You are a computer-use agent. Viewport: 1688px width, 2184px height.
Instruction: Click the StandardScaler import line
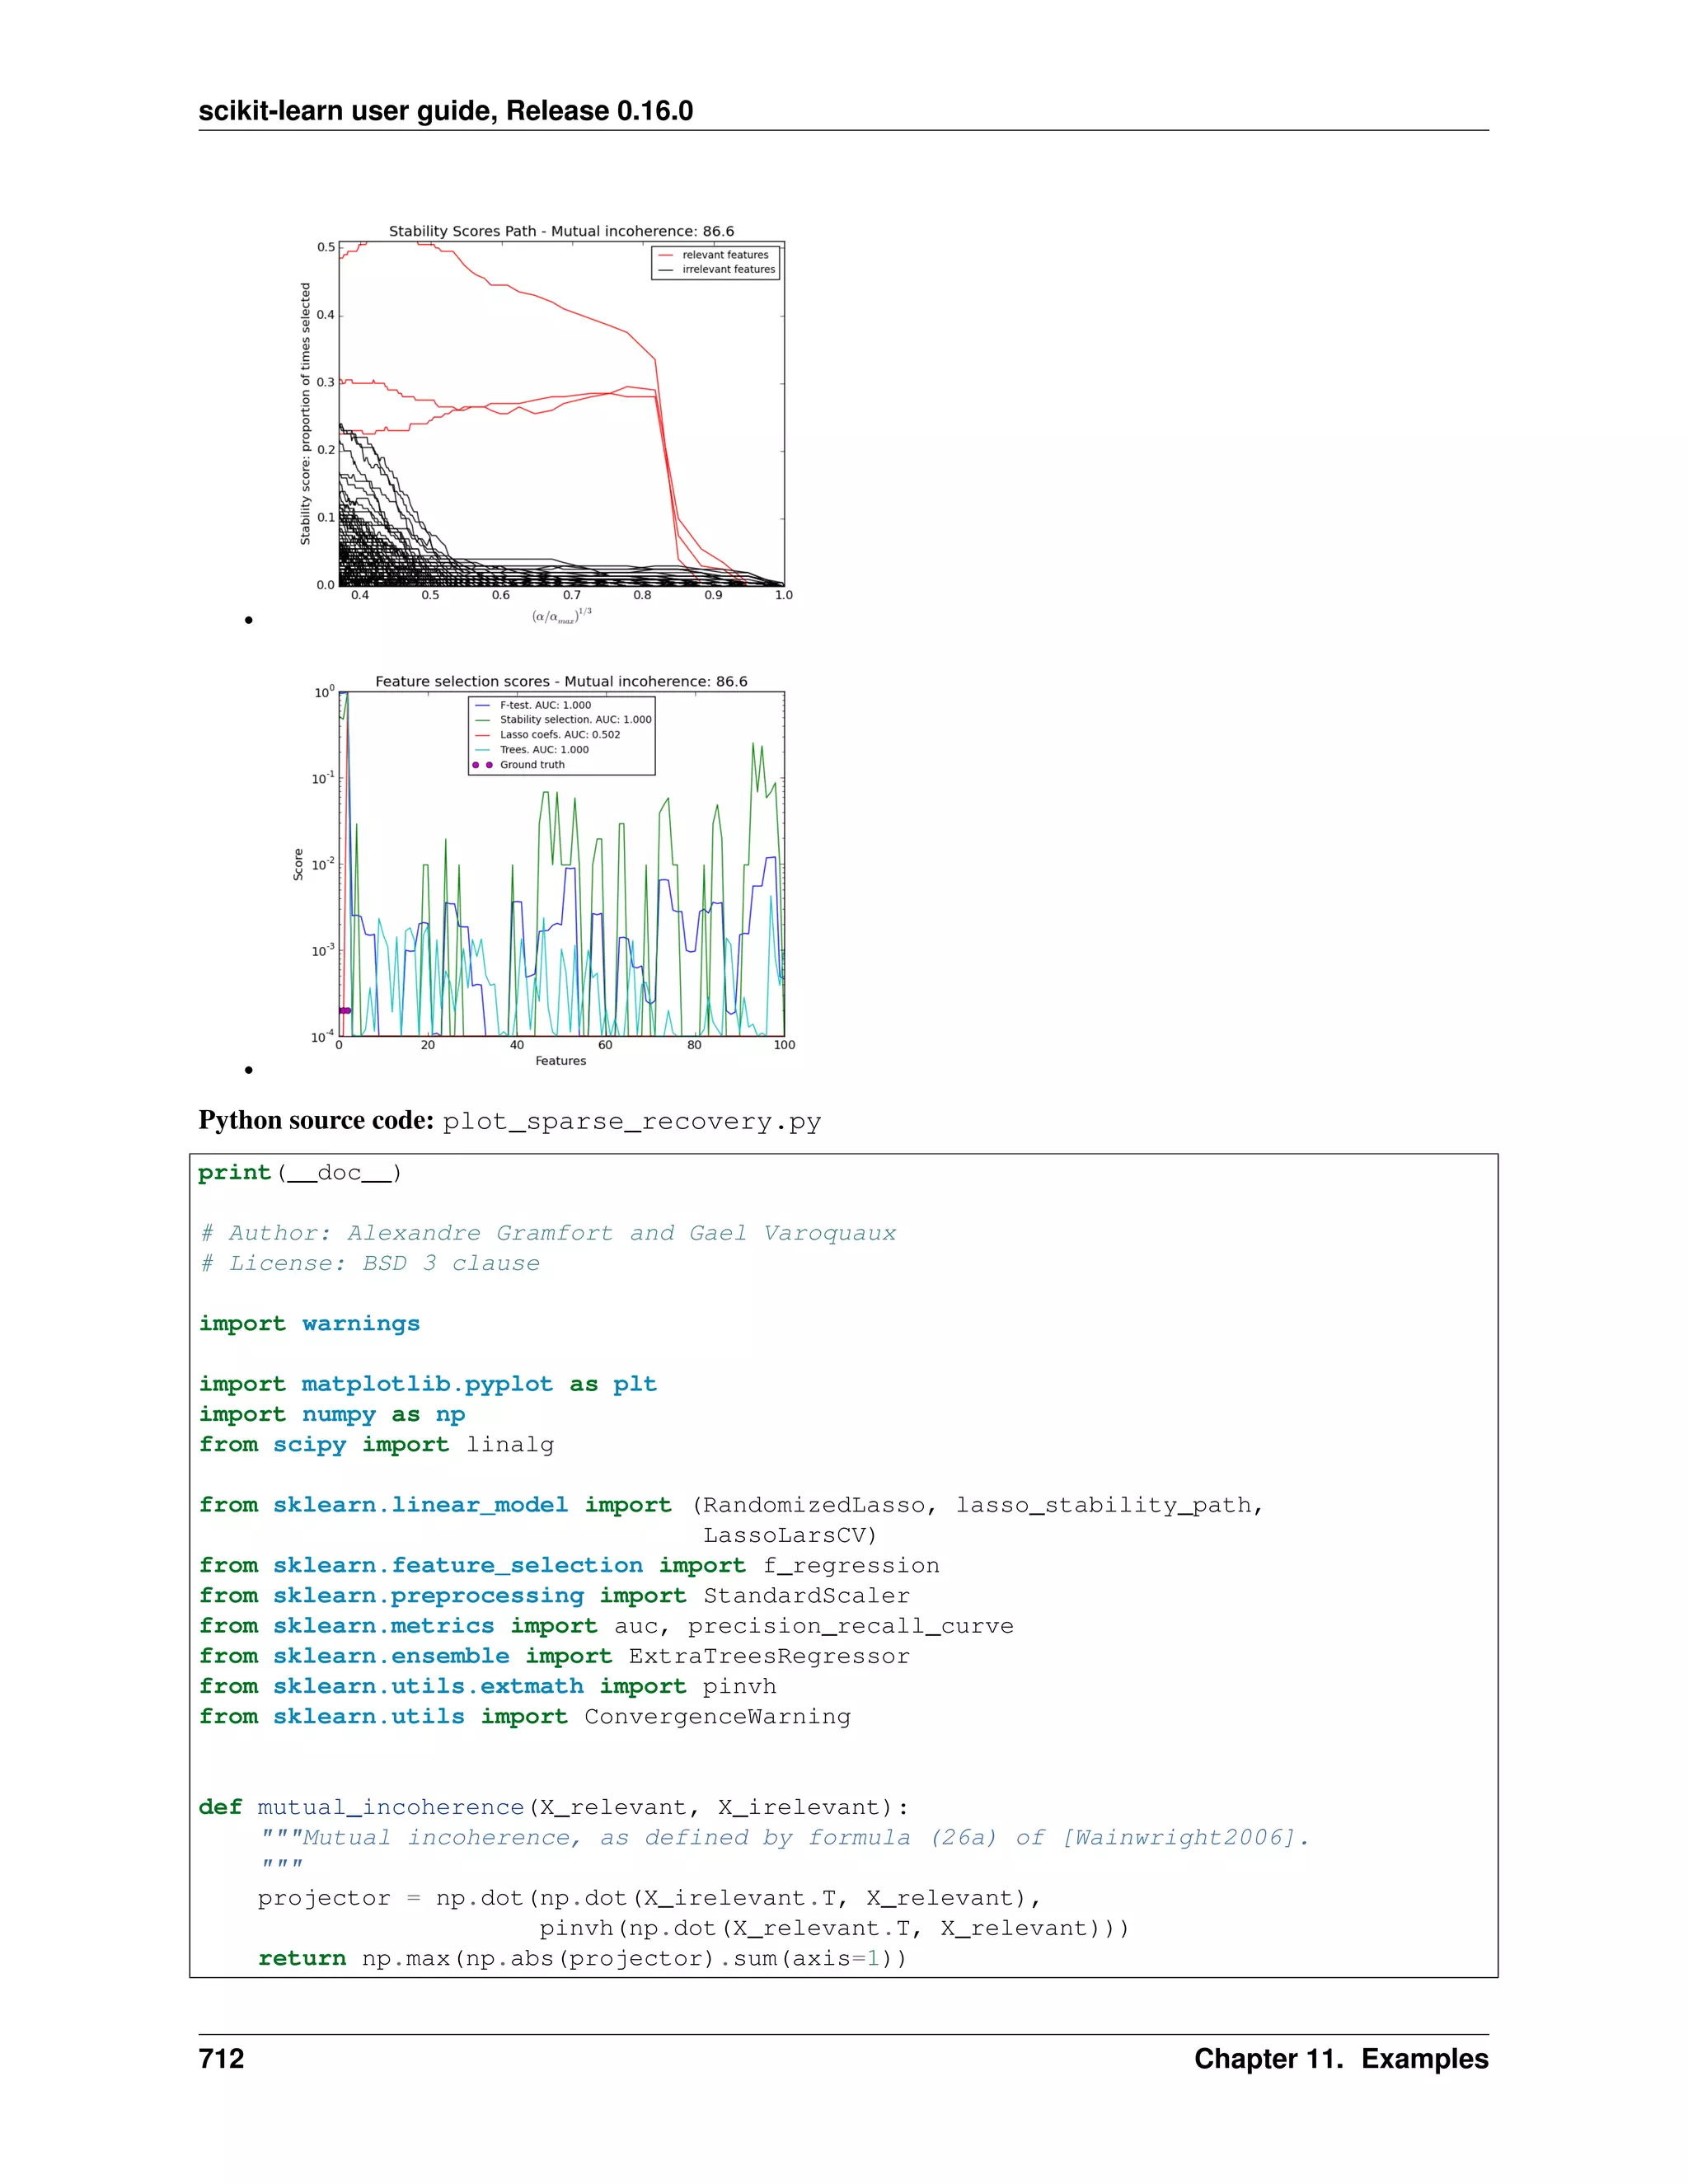554,1595
